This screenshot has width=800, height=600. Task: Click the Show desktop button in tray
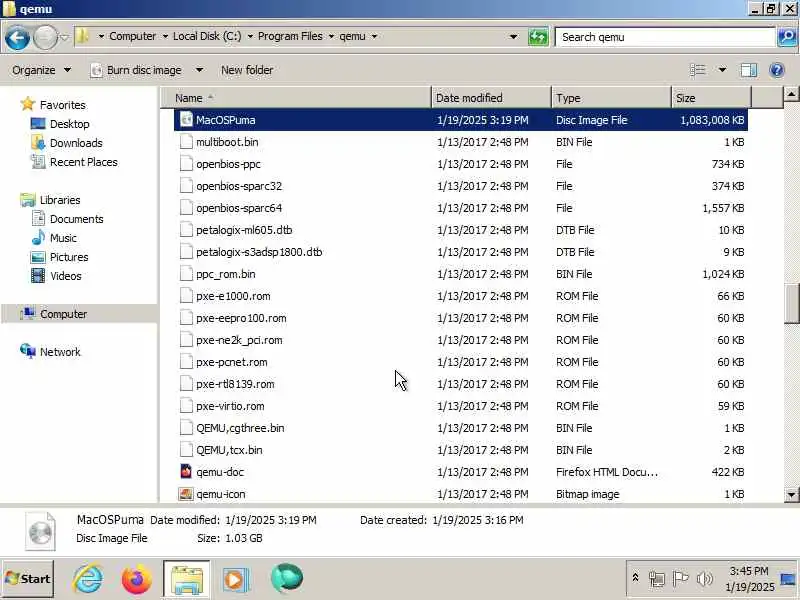[788, 579]
